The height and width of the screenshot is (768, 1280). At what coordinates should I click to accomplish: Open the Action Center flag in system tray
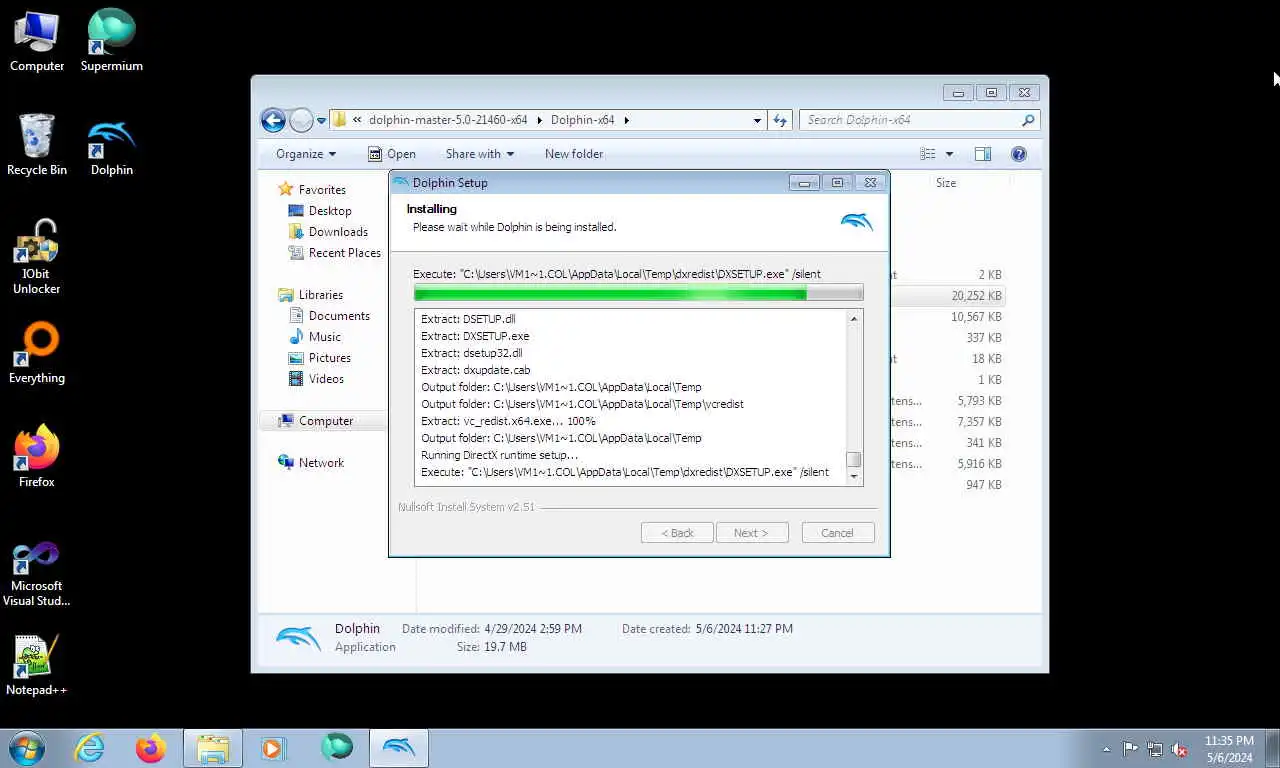1130,748
